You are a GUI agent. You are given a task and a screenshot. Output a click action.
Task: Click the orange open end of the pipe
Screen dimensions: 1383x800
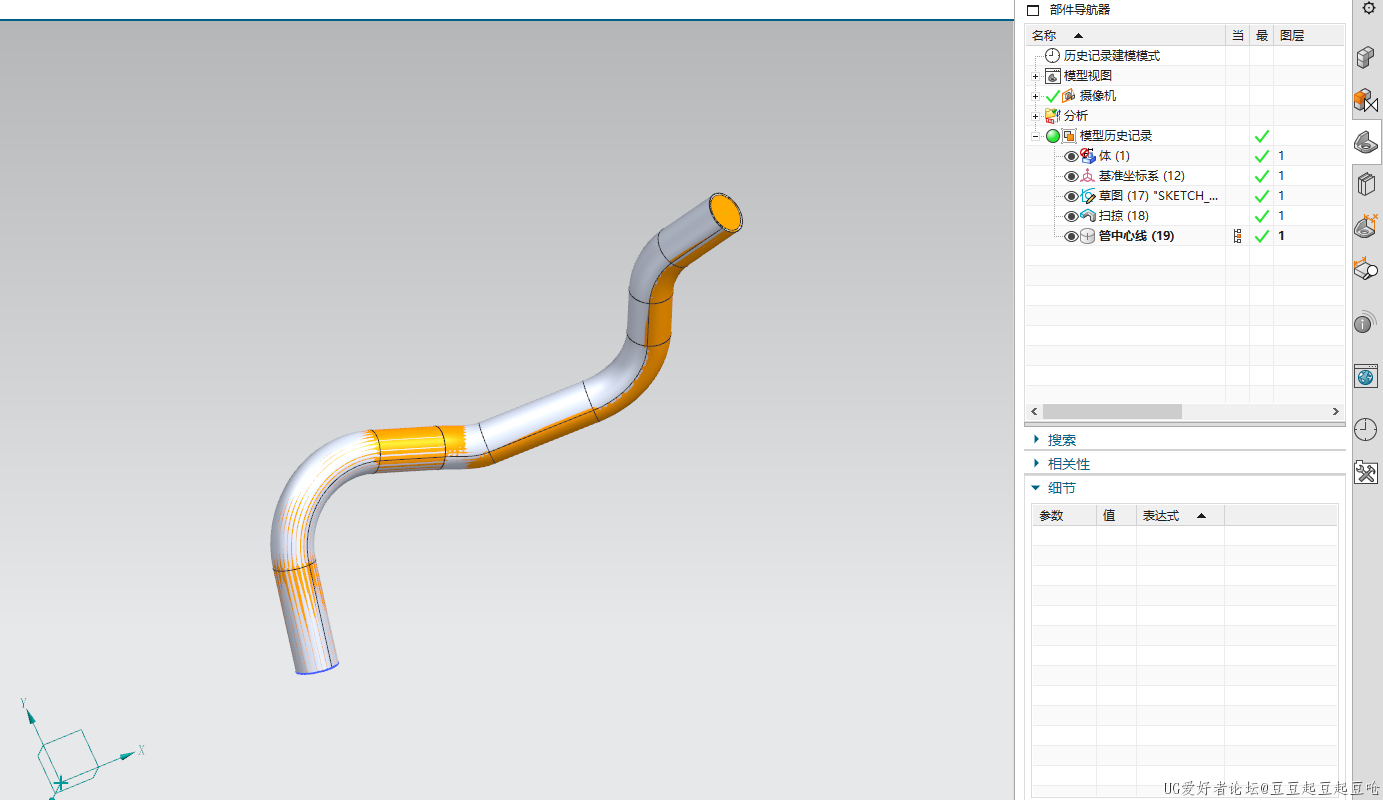[x=725, y=213]
